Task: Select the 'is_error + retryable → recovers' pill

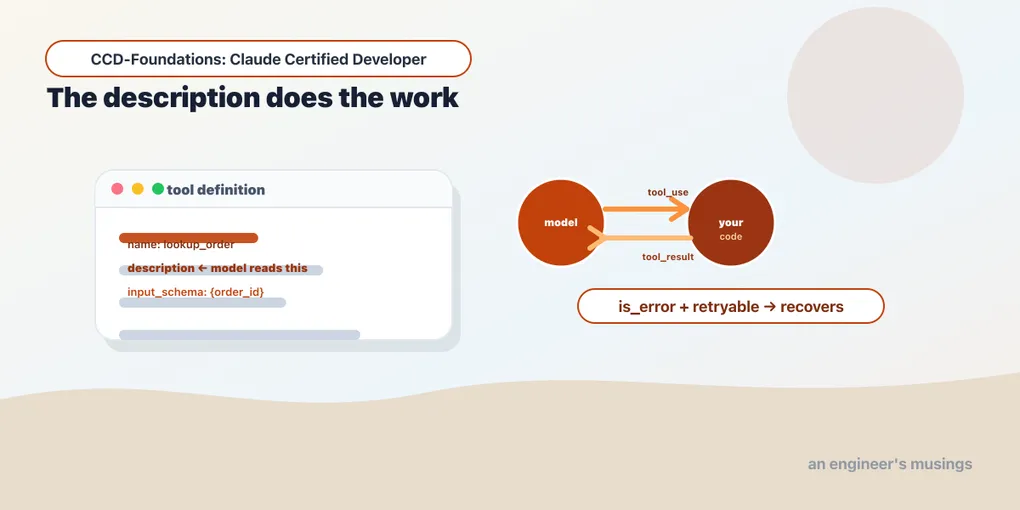Action: click(x=731, y=306)
